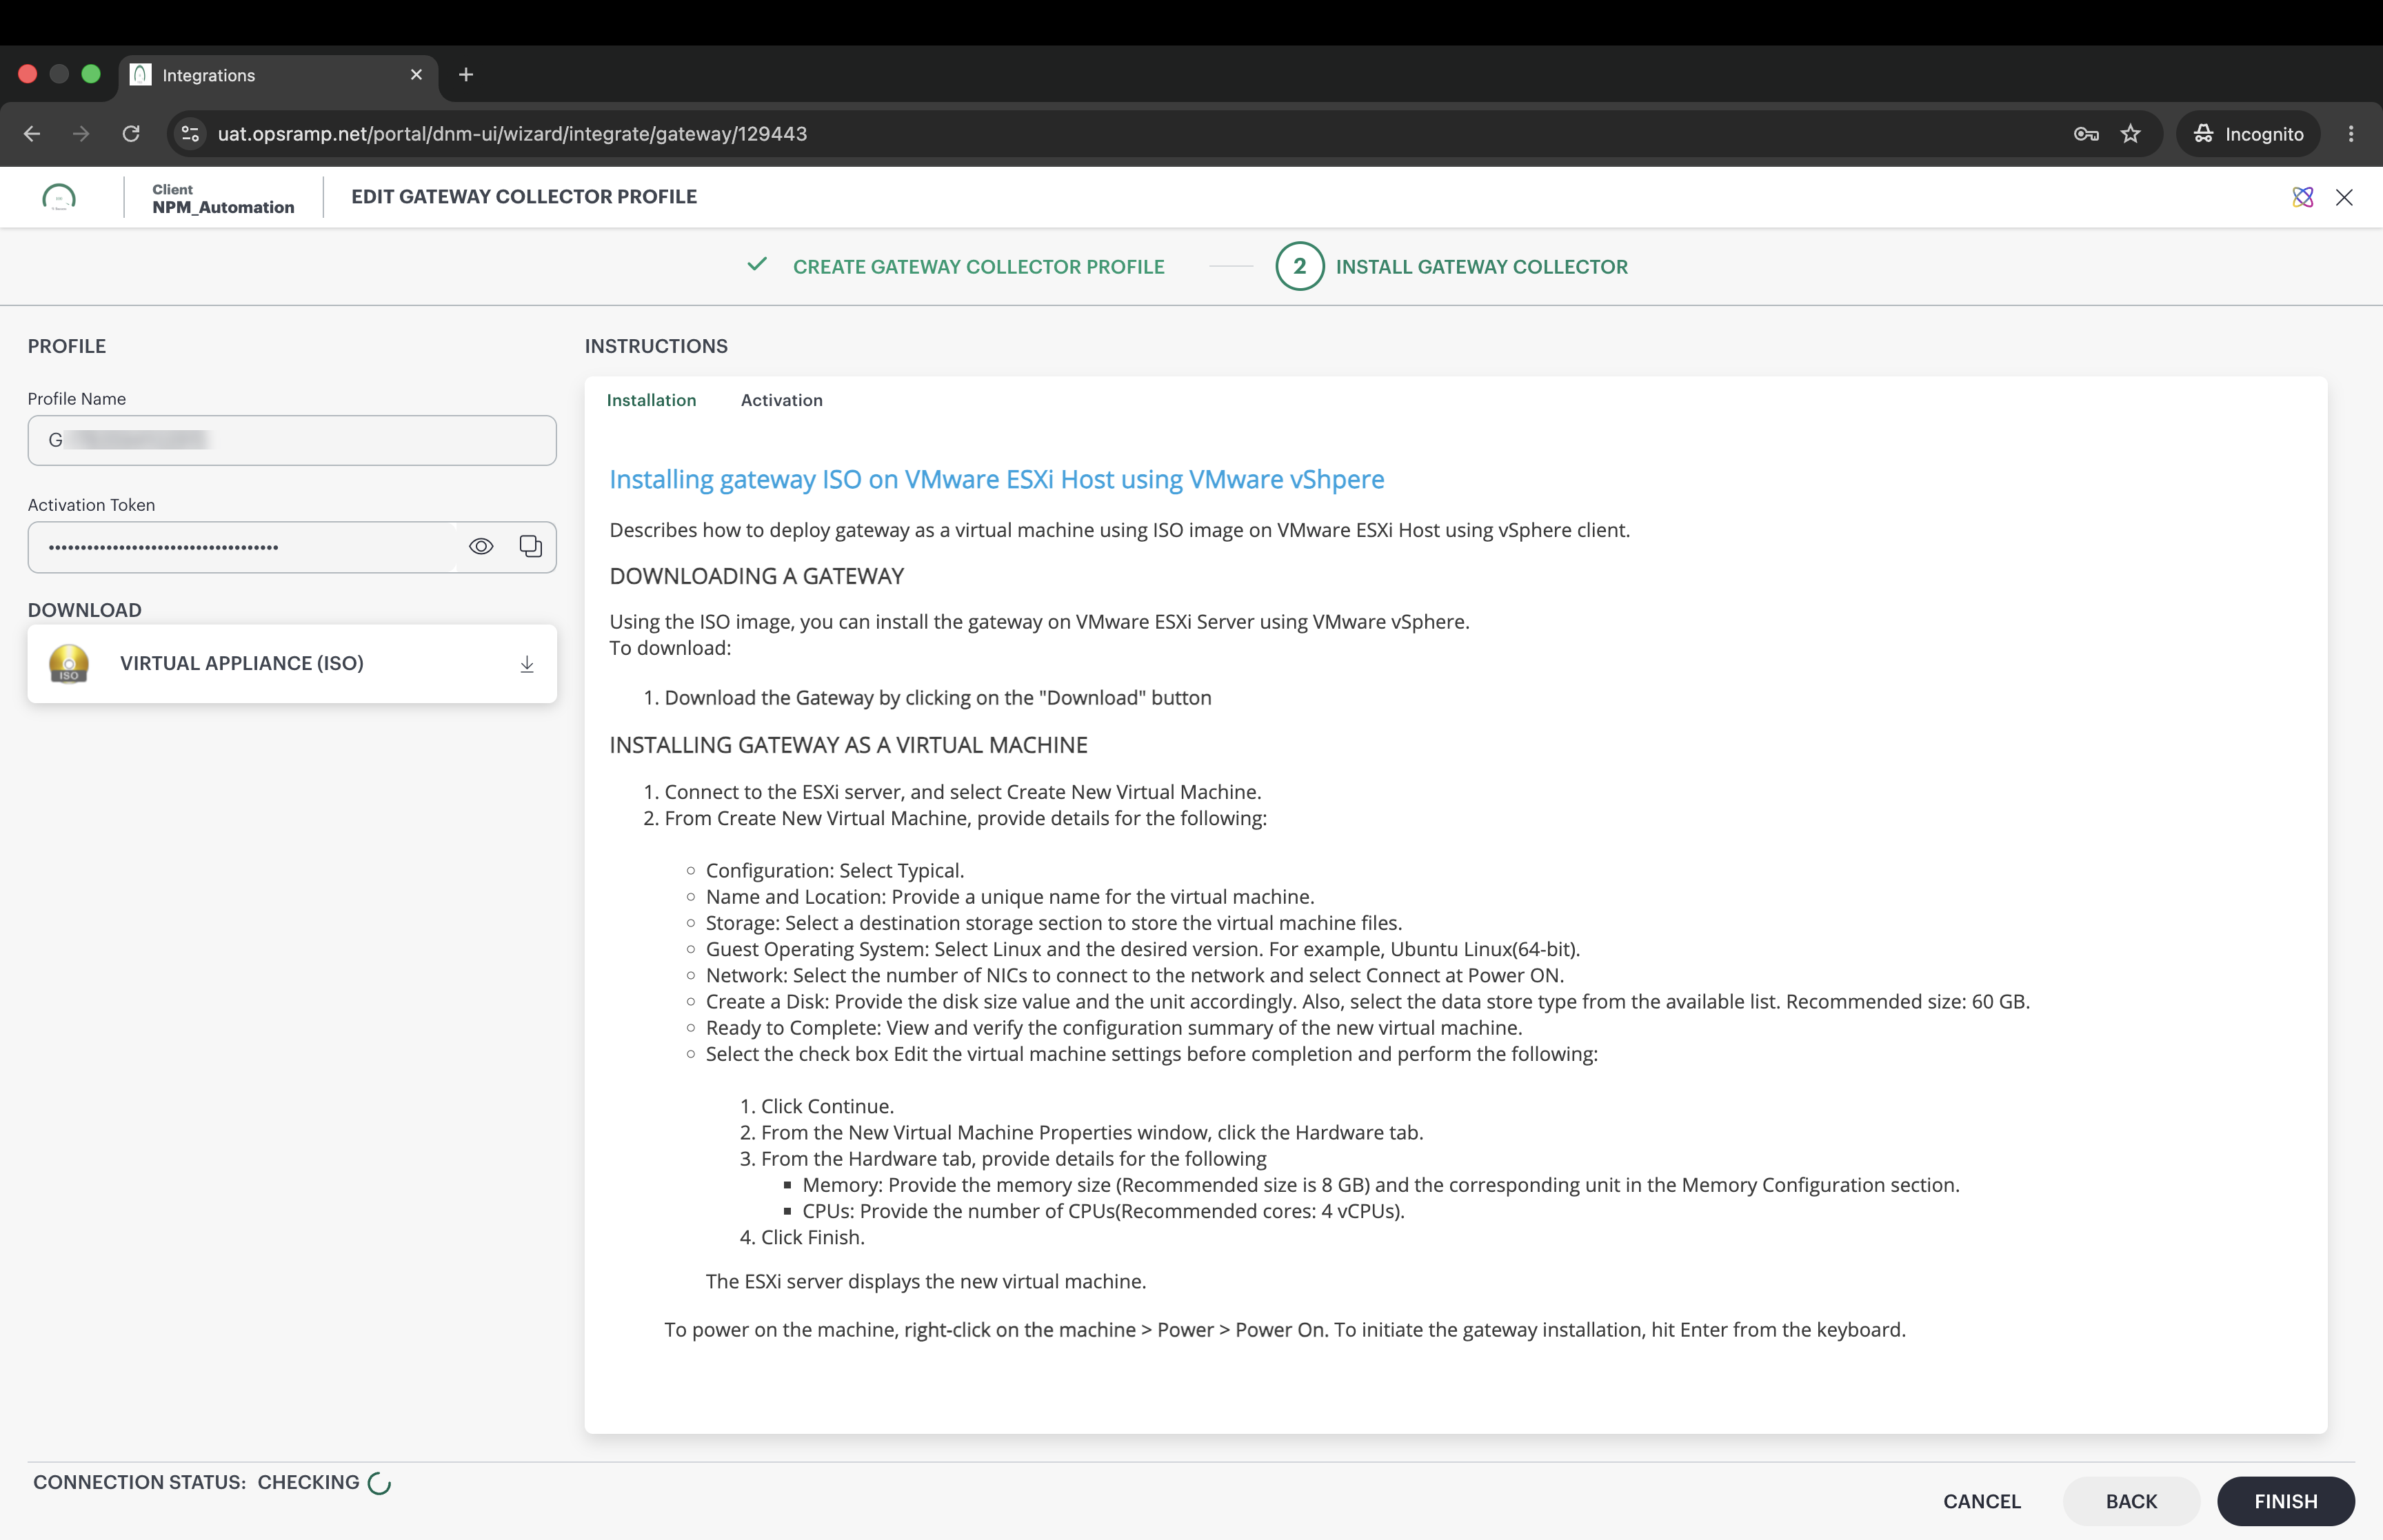Click the 'CONNECTION STATUS: CHECKING' text
The width and height of the screenshot is (2383, 1540).
click(x=196, y=1482)
